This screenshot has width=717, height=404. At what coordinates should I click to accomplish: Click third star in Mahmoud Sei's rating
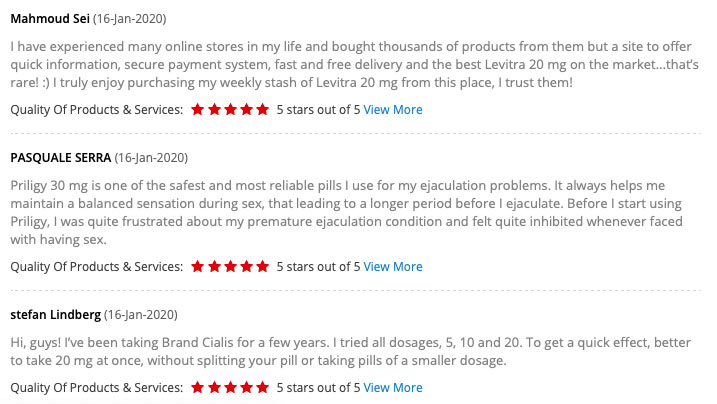tap(230, 109)
